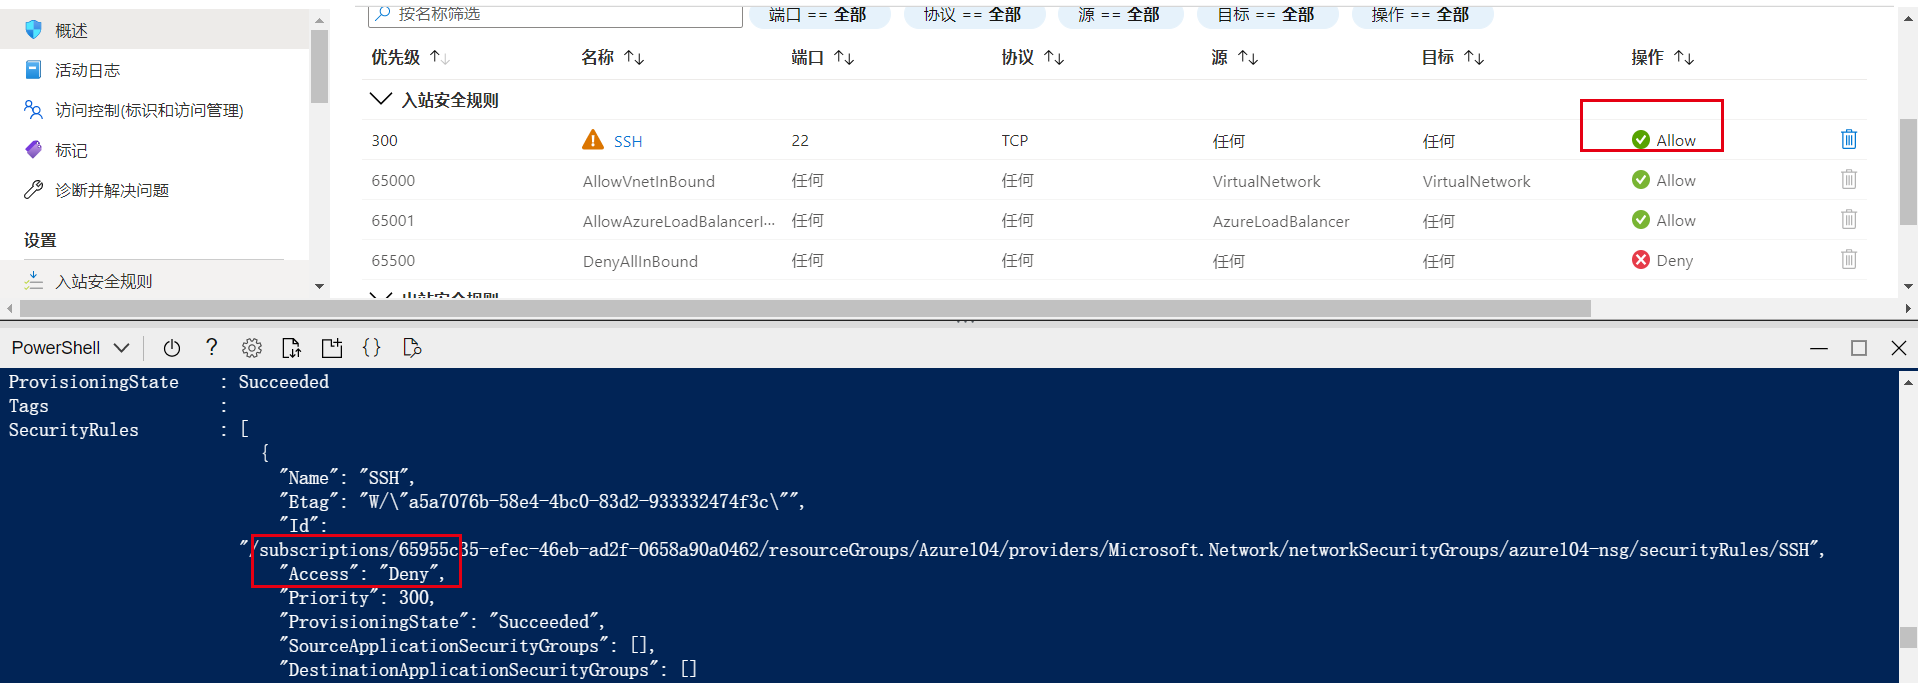Open the 目标 == 全部 filter
1918x683 pixels.
click(x=1266, y=14)
